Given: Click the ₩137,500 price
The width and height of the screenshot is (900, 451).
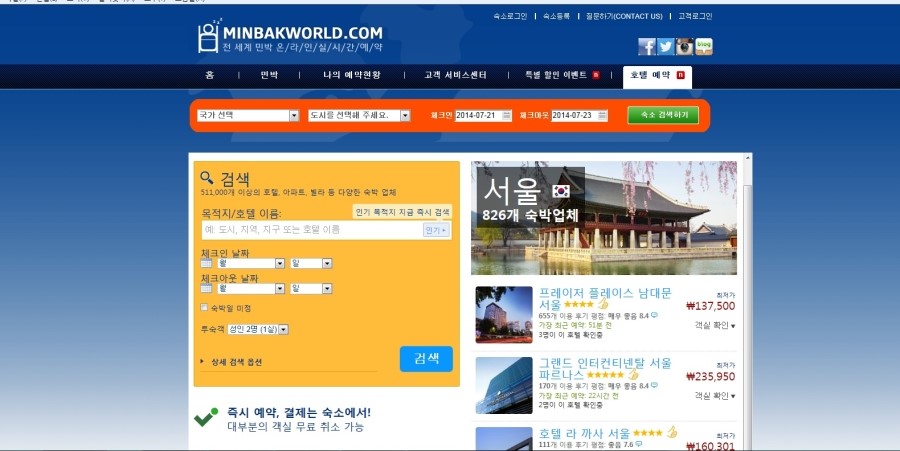Looking at the screenshot, I should pos(711,306).
